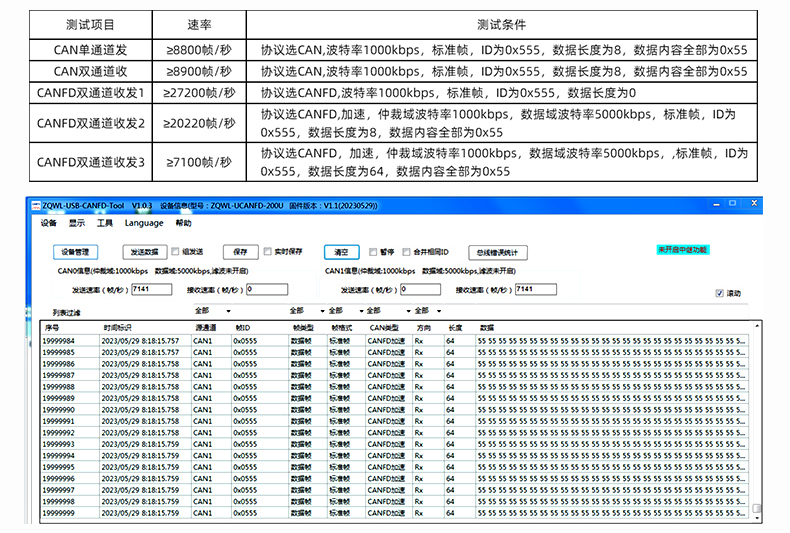The width and height of the screenshot is (790, 533).
Task: Open the 工具 menu
Action: [x=105, y=223]
